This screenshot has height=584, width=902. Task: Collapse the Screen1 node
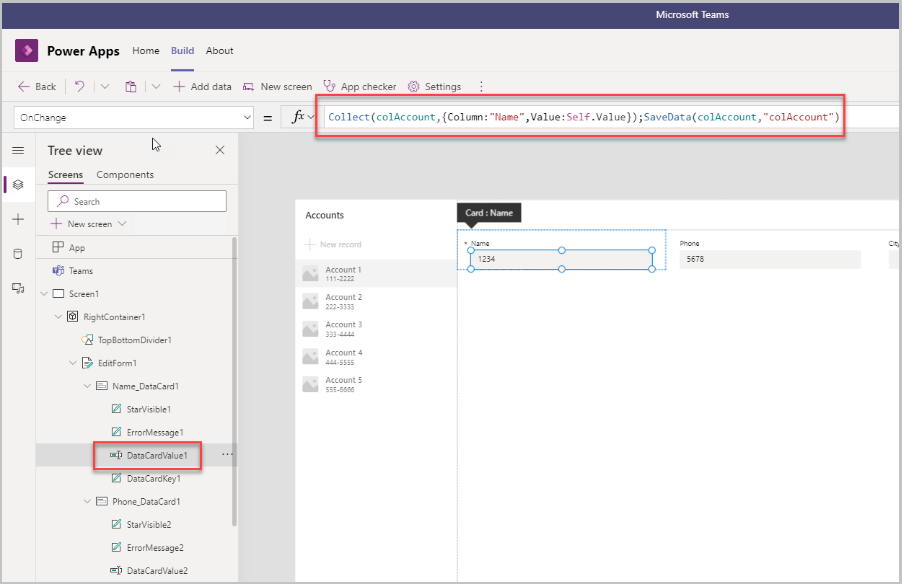44,294
